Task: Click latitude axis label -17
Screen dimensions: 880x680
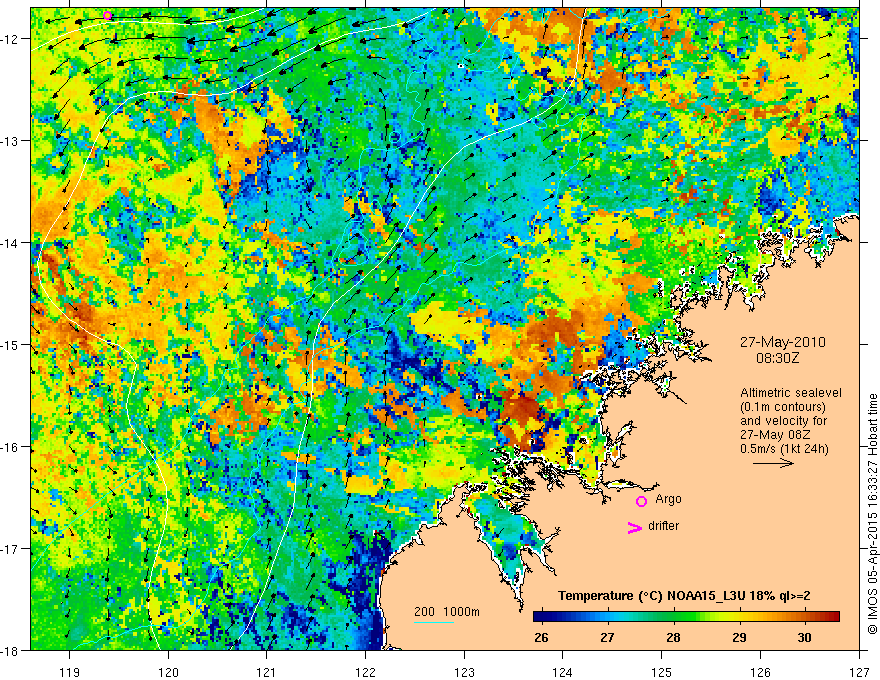Action: point(11,549)
